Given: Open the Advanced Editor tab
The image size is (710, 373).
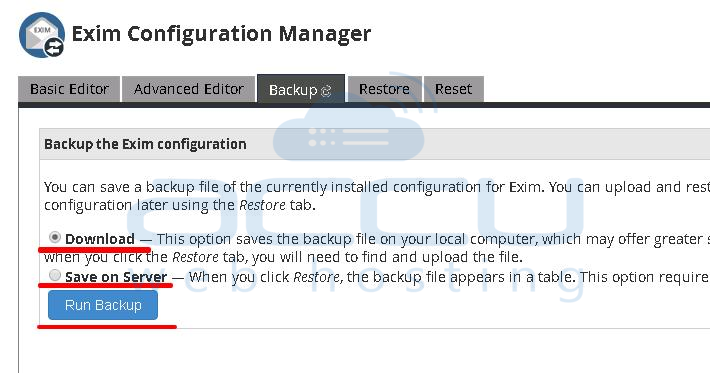Looking at the screenshot, I should pyautogui.click(x=189, y=89).
